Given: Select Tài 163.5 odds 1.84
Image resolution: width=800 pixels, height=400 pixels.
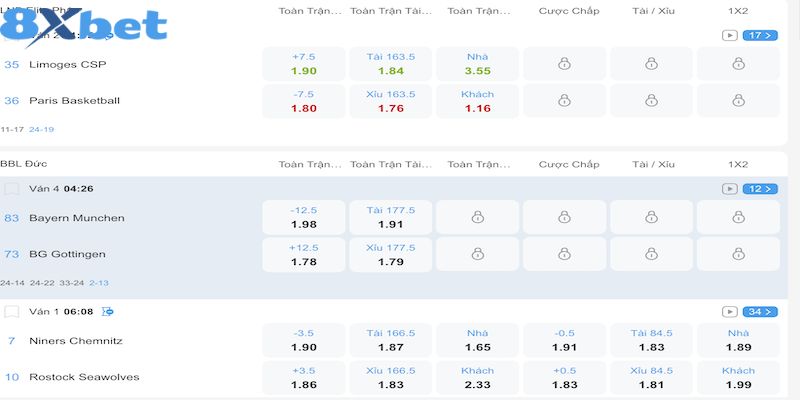Looking at the screenshot, I should tap(391, 64).
